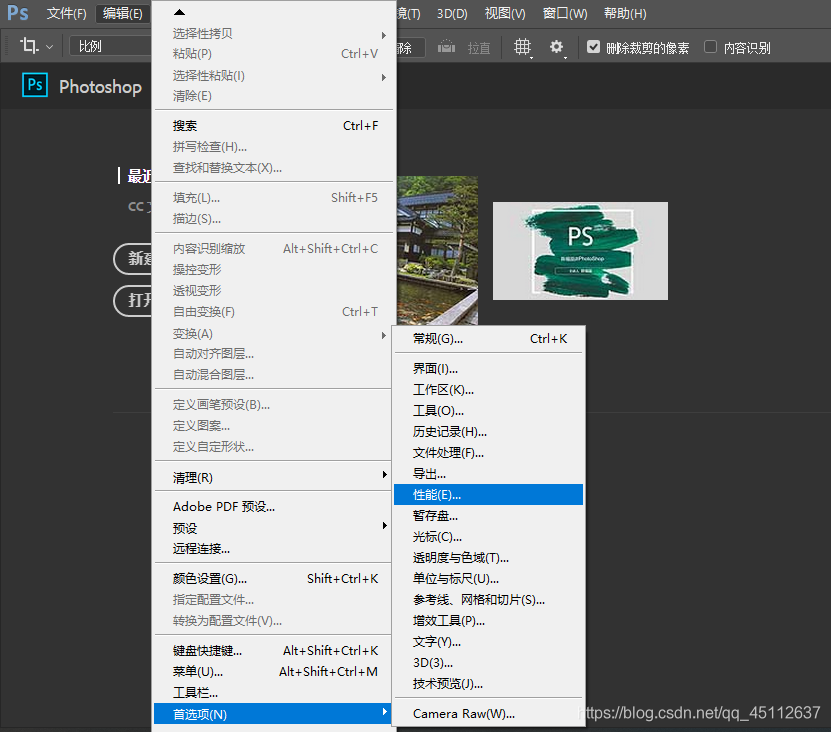This screenshot has width=831, height=732.
Task: Choose 常规(G)... preferences
Action: [x=489, y=339]
